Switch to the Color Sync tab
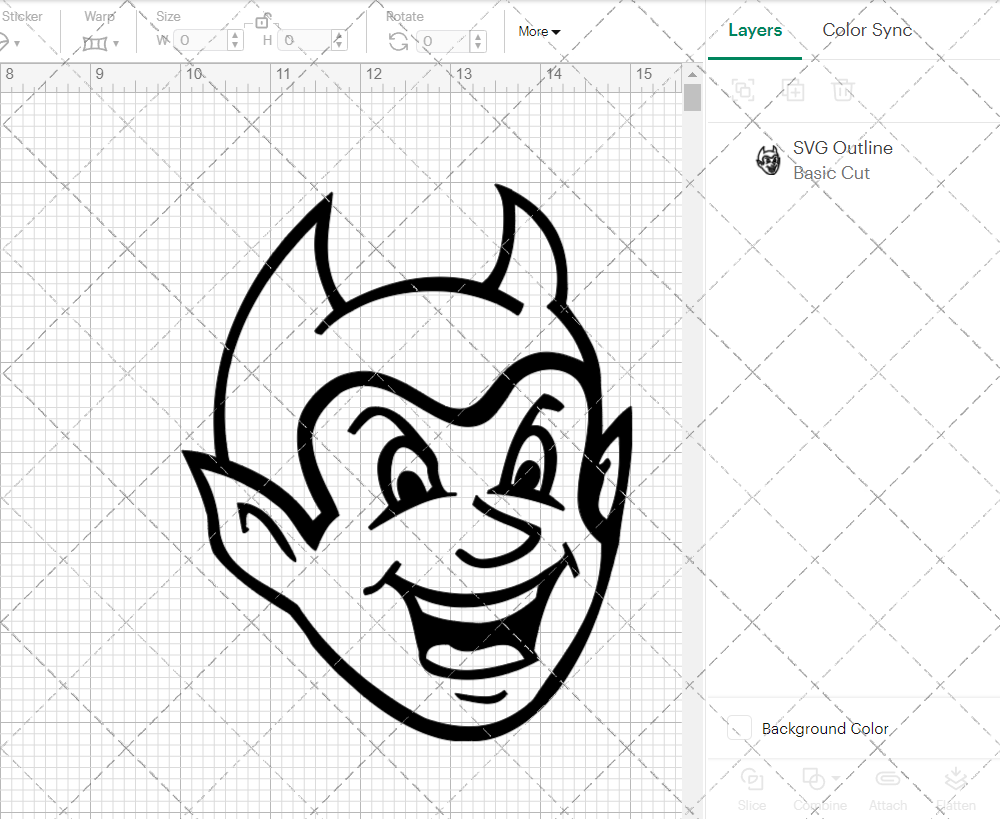This screenshot has height=819, width=1000. tap(867, 30)
